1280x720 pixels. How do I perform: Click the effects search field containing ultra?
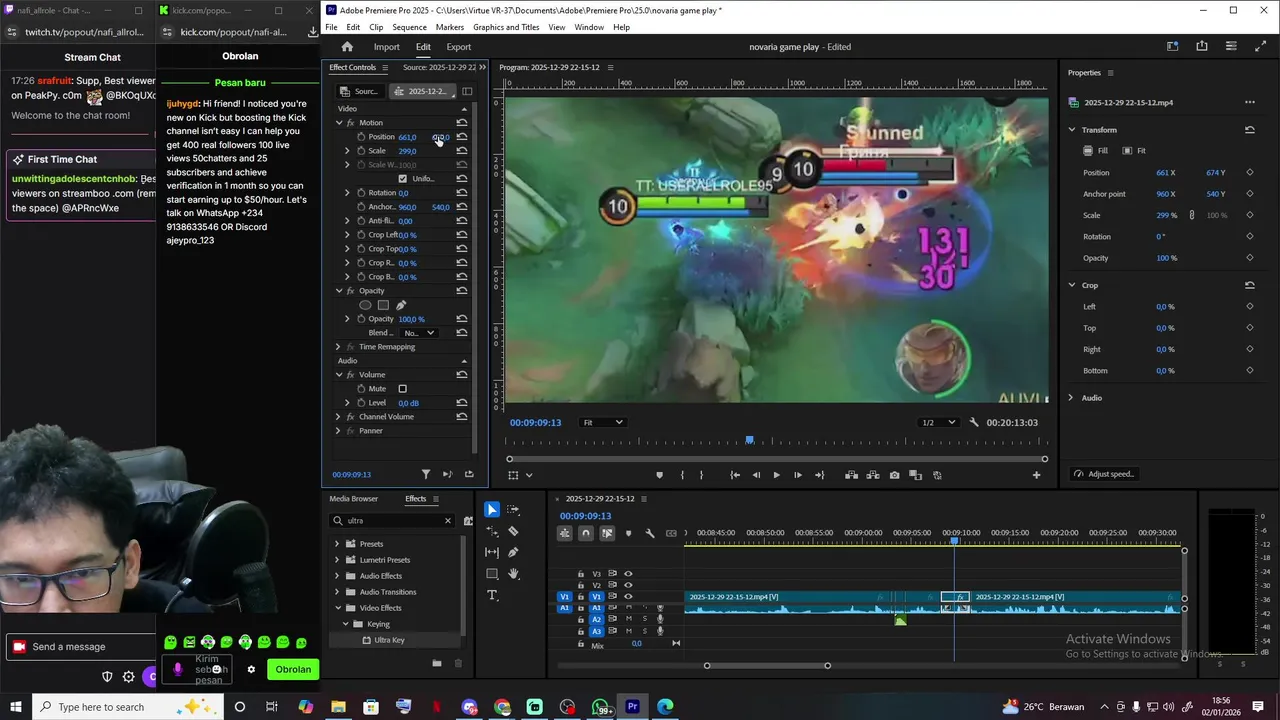pyautogui.click(x=393, y=521)
